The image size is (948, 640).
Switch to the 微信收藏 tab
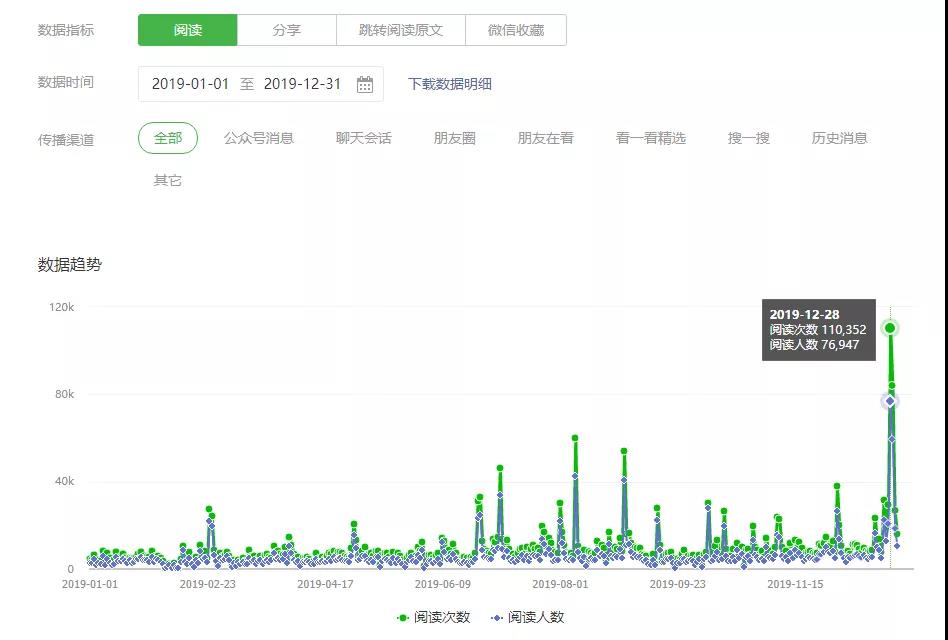pos(516,30)
